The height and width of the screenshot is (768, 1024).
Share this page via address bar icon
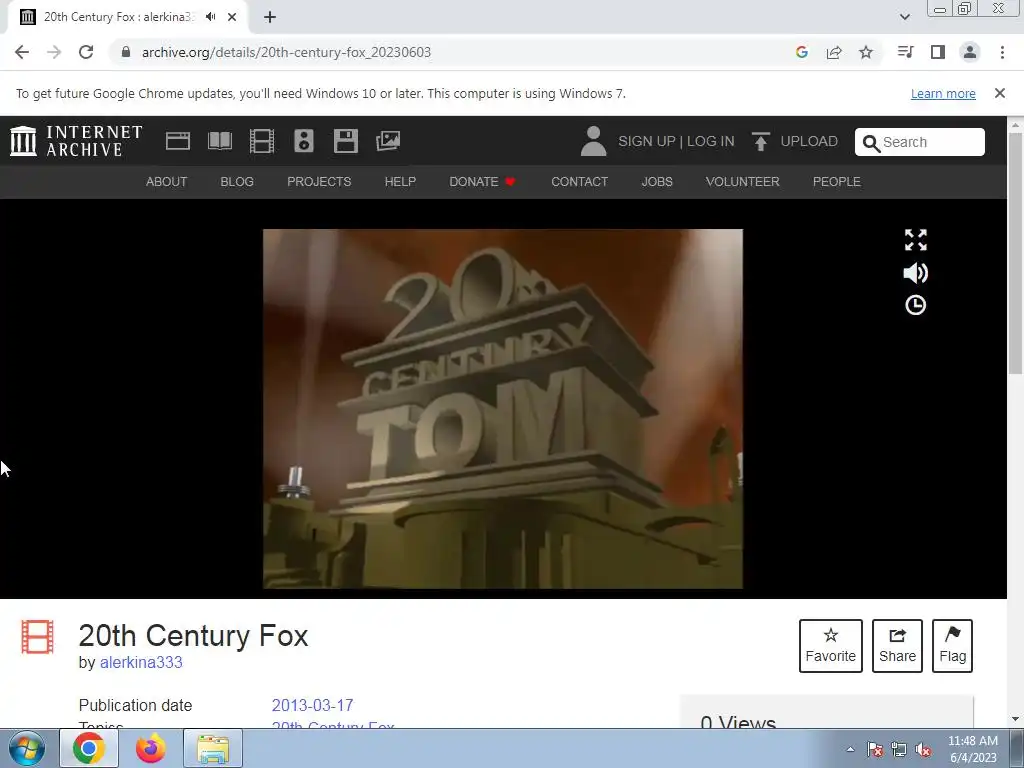click(834, 52)
